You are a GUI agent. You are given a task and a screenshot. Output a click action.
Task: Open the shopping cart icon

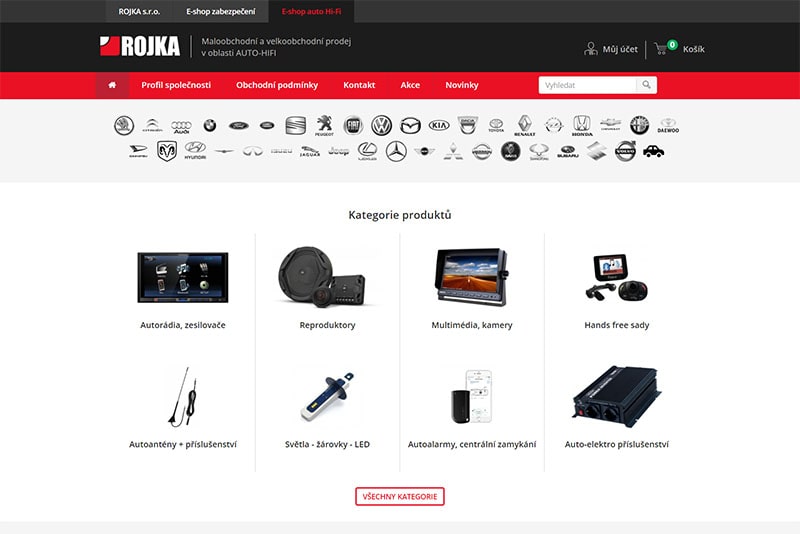click(661, 49)
